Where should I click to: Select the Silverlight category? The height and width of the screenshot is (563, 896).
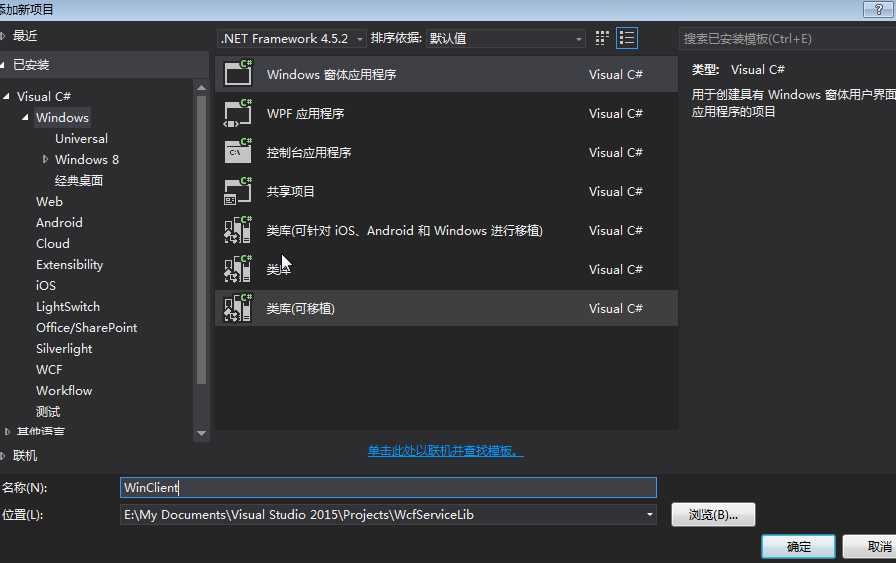click(x=64, y=349)
